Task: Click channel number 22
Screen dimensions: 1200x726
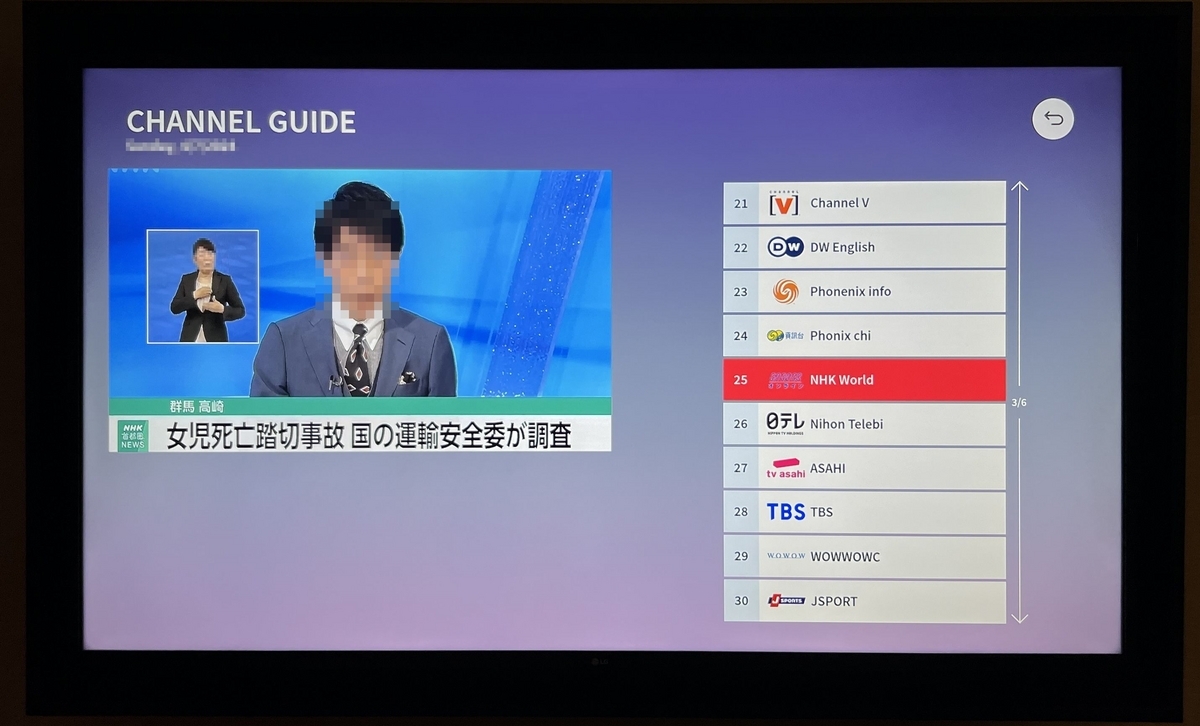Action: [741, 247]
